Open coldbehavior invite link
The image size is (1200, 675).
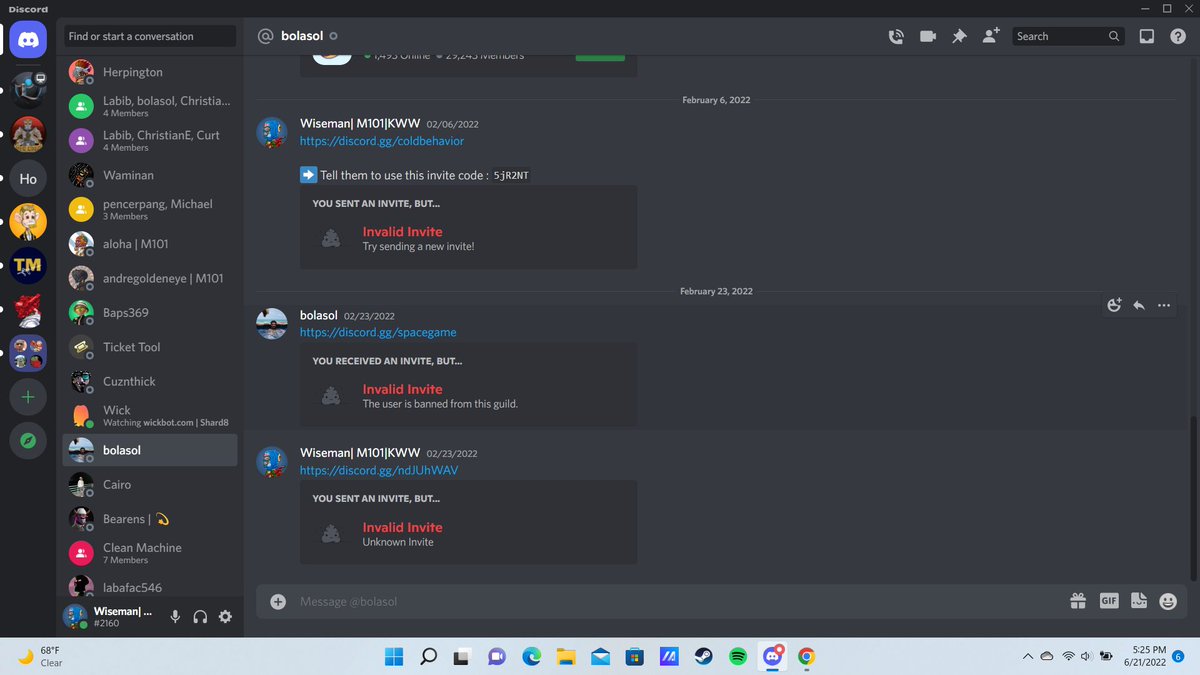pos(382,141)
